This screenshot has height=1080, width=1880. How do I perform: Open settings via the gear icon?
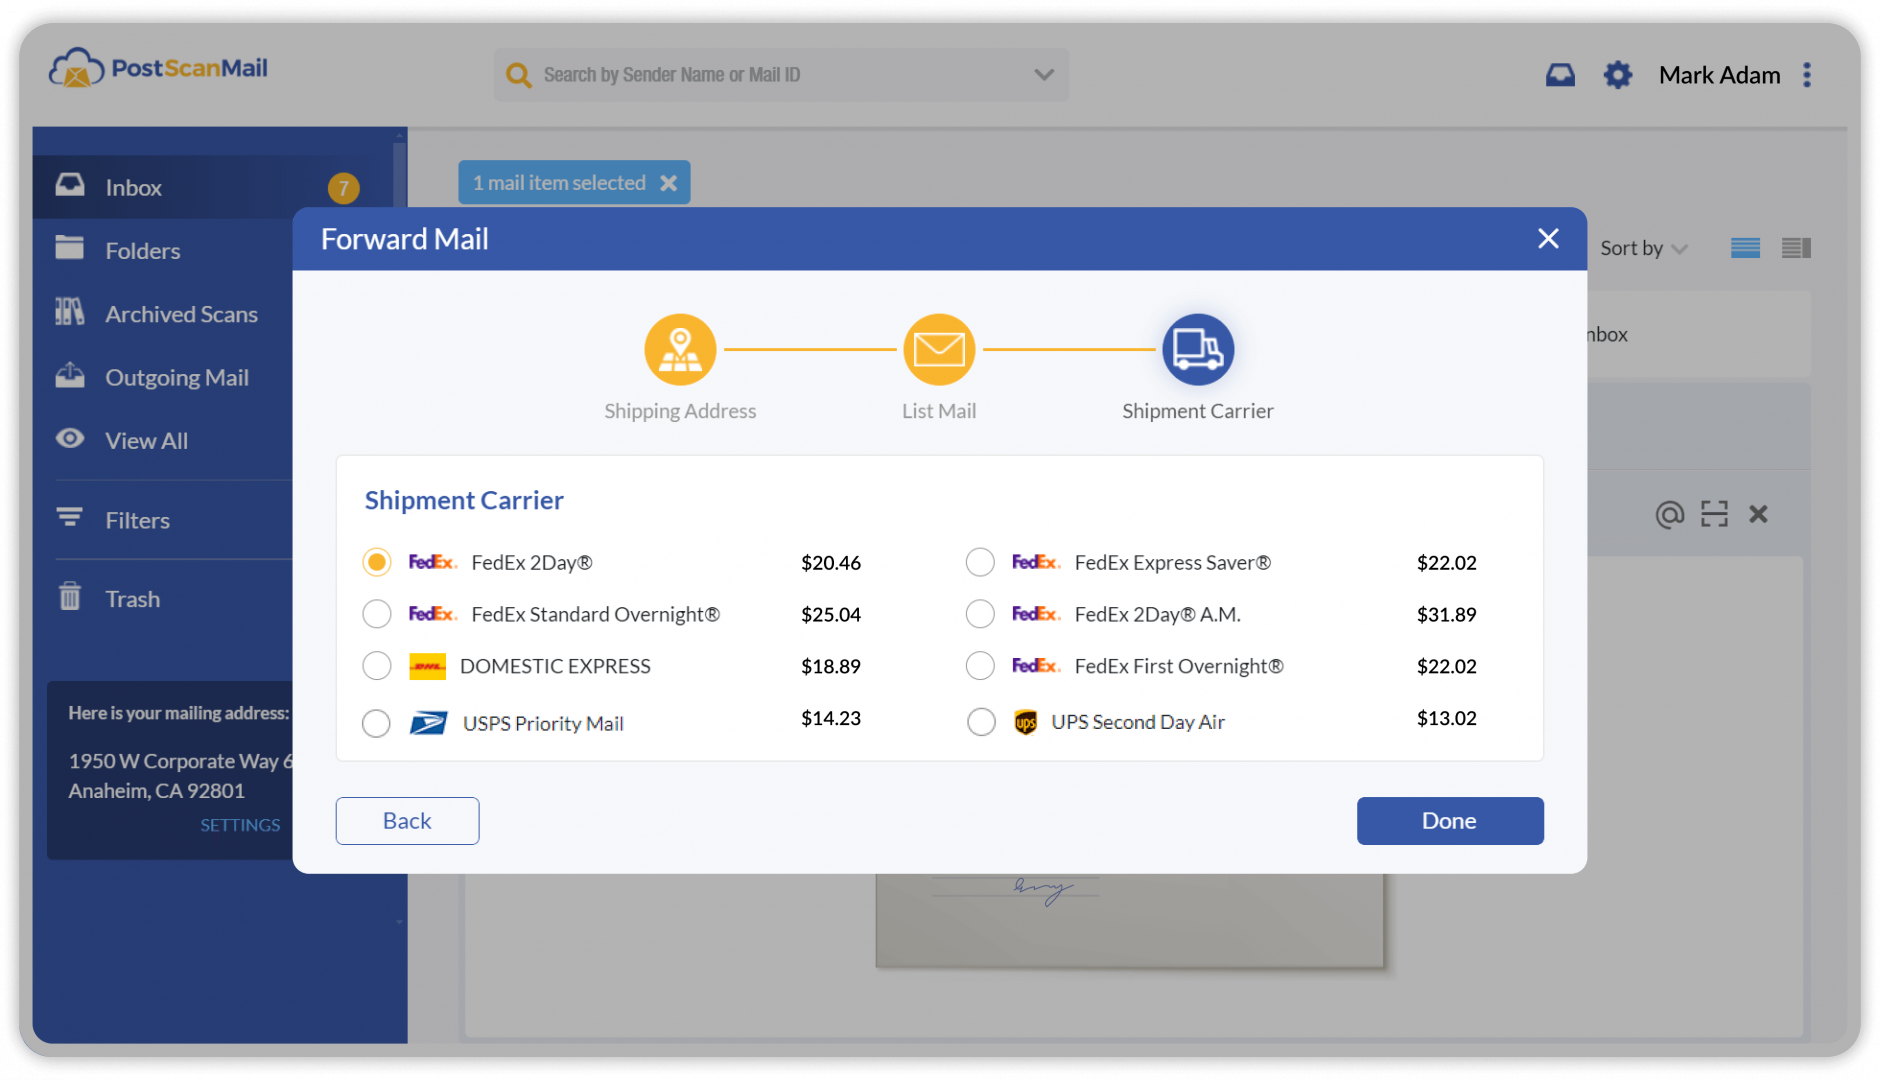coord(1617,74)
